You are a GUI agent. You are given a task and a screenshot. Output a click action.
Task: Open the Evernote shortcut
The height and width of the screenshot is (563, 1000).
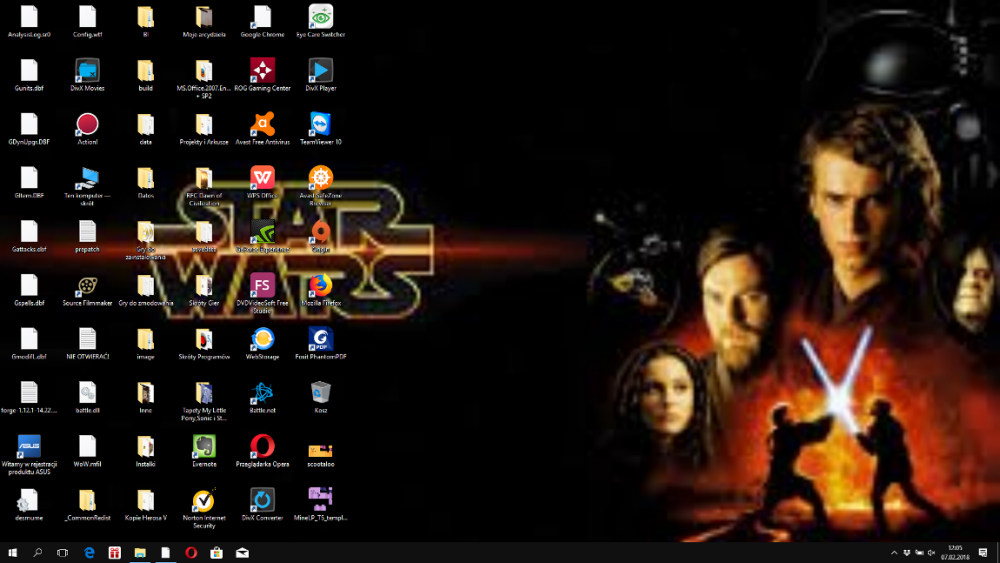204,446
